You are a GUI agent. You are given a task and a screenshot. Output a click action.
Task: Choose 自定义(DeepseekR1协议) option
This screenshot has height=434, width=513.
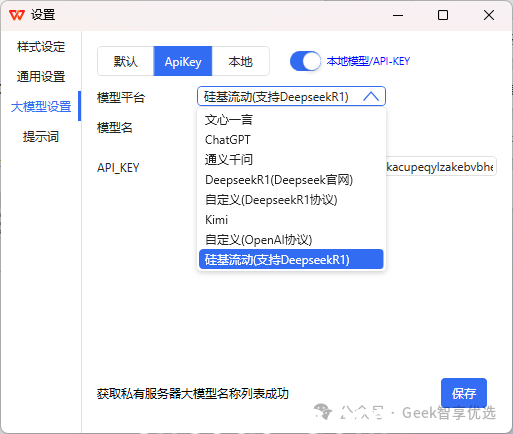(291, 200)
